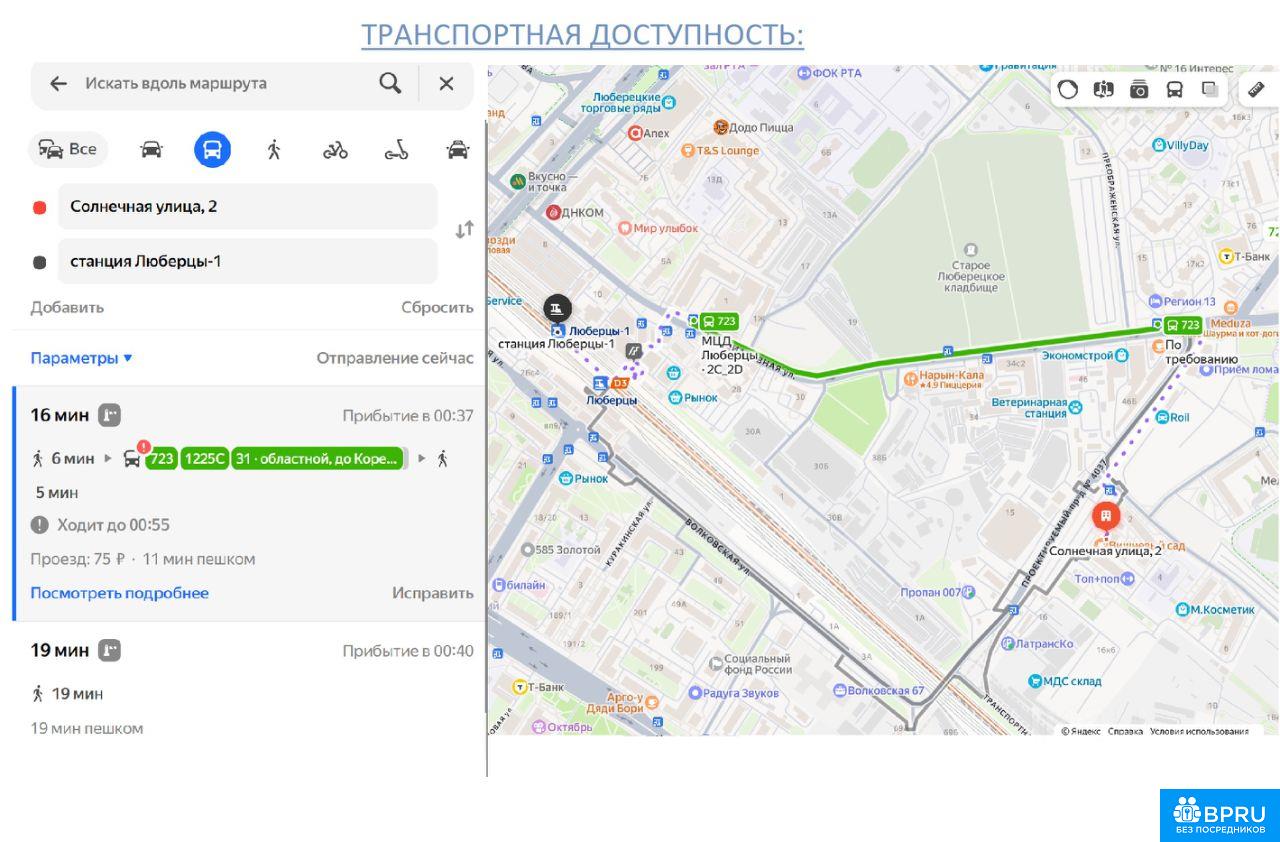Viewport: 1280px width, 842px height.
Task: Toggle traffic layer on the map
Action: [1068, 89]
